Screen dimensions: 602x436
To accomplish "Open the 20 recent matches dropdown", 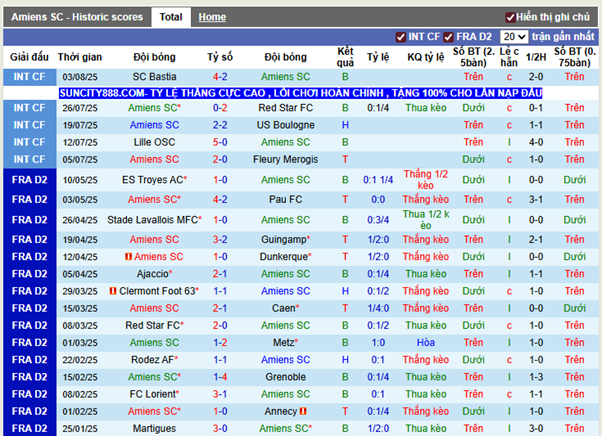I will tap(514, 37).
